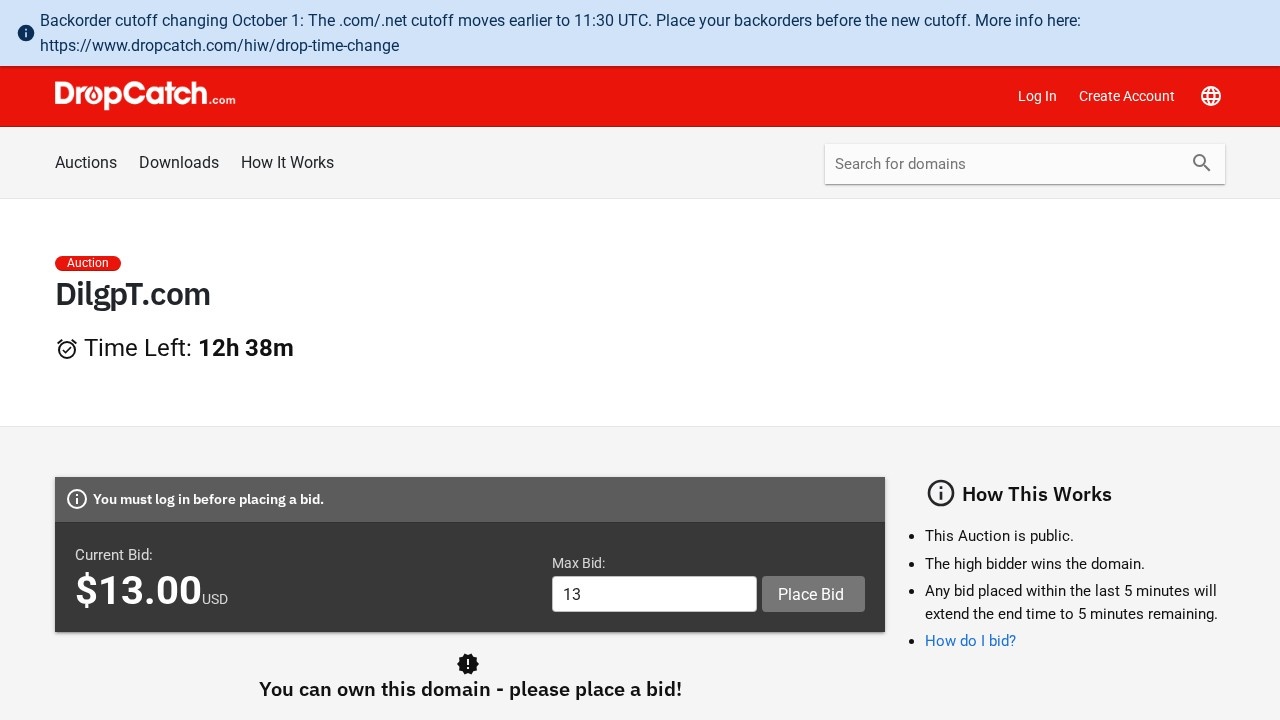Open the Create Account page
This screenshot has width=1280, height=720.
click(x=1127, y=96)
